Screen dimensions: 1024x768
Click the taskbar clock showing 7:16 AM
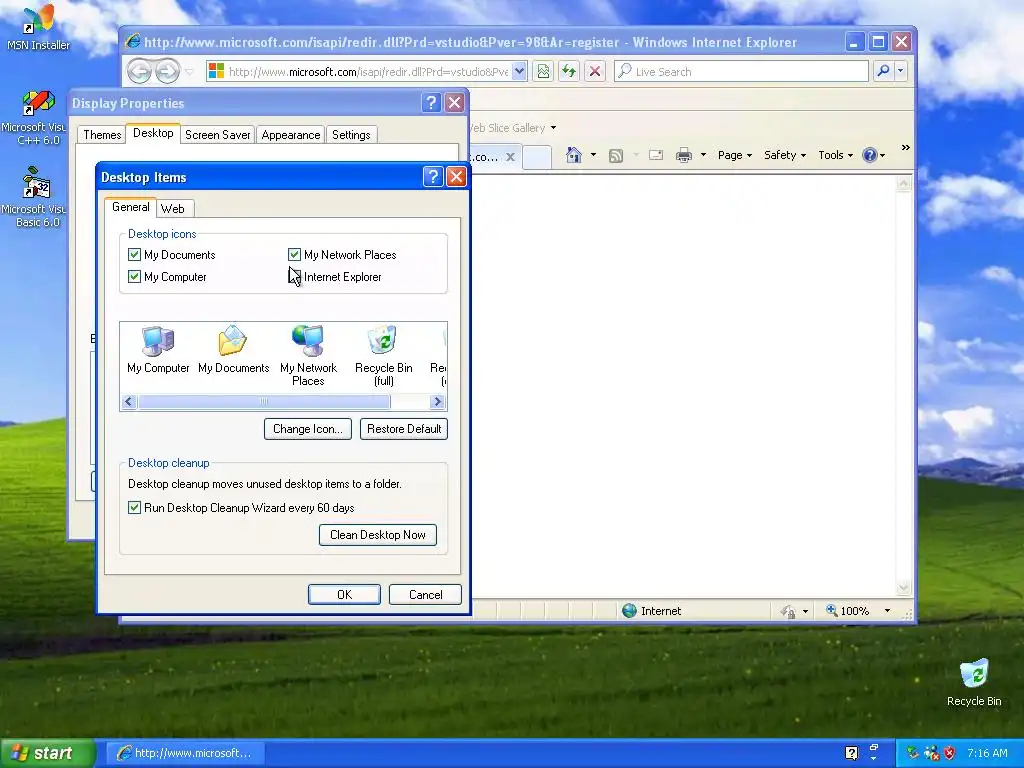click(987, 753)
